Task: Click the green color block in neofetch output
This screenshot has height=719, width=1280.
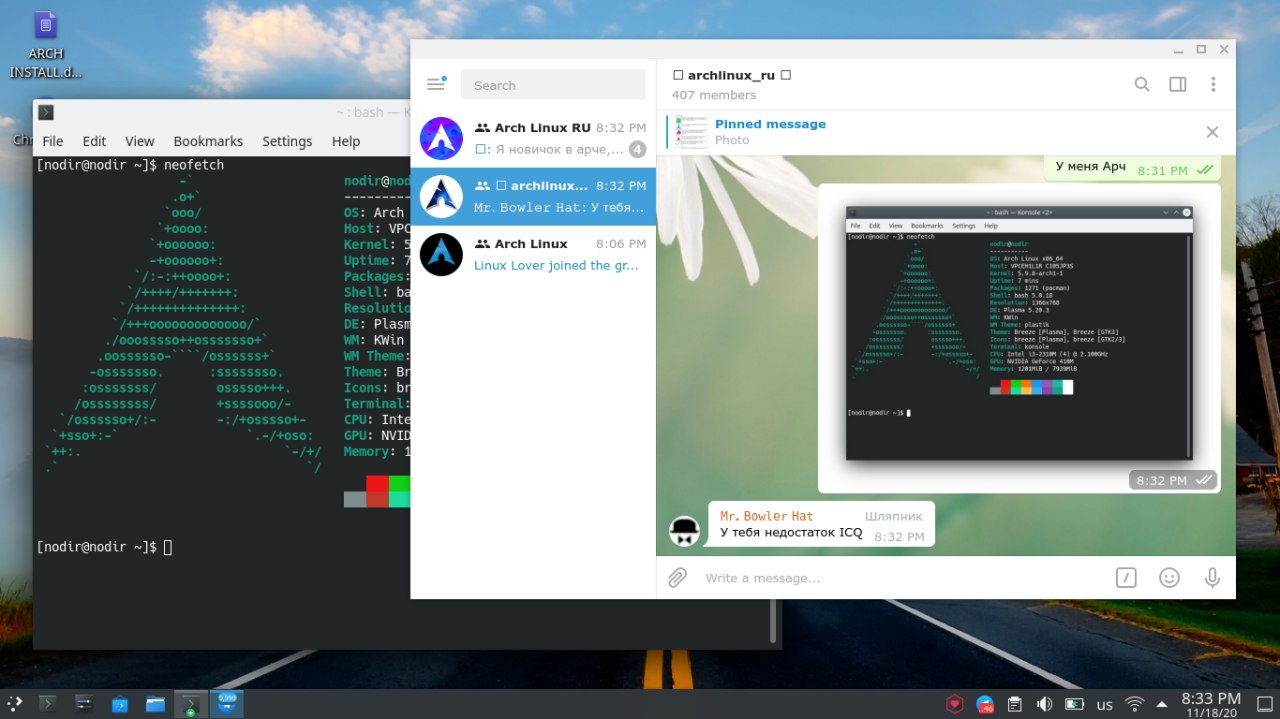Action: [399, 483]
